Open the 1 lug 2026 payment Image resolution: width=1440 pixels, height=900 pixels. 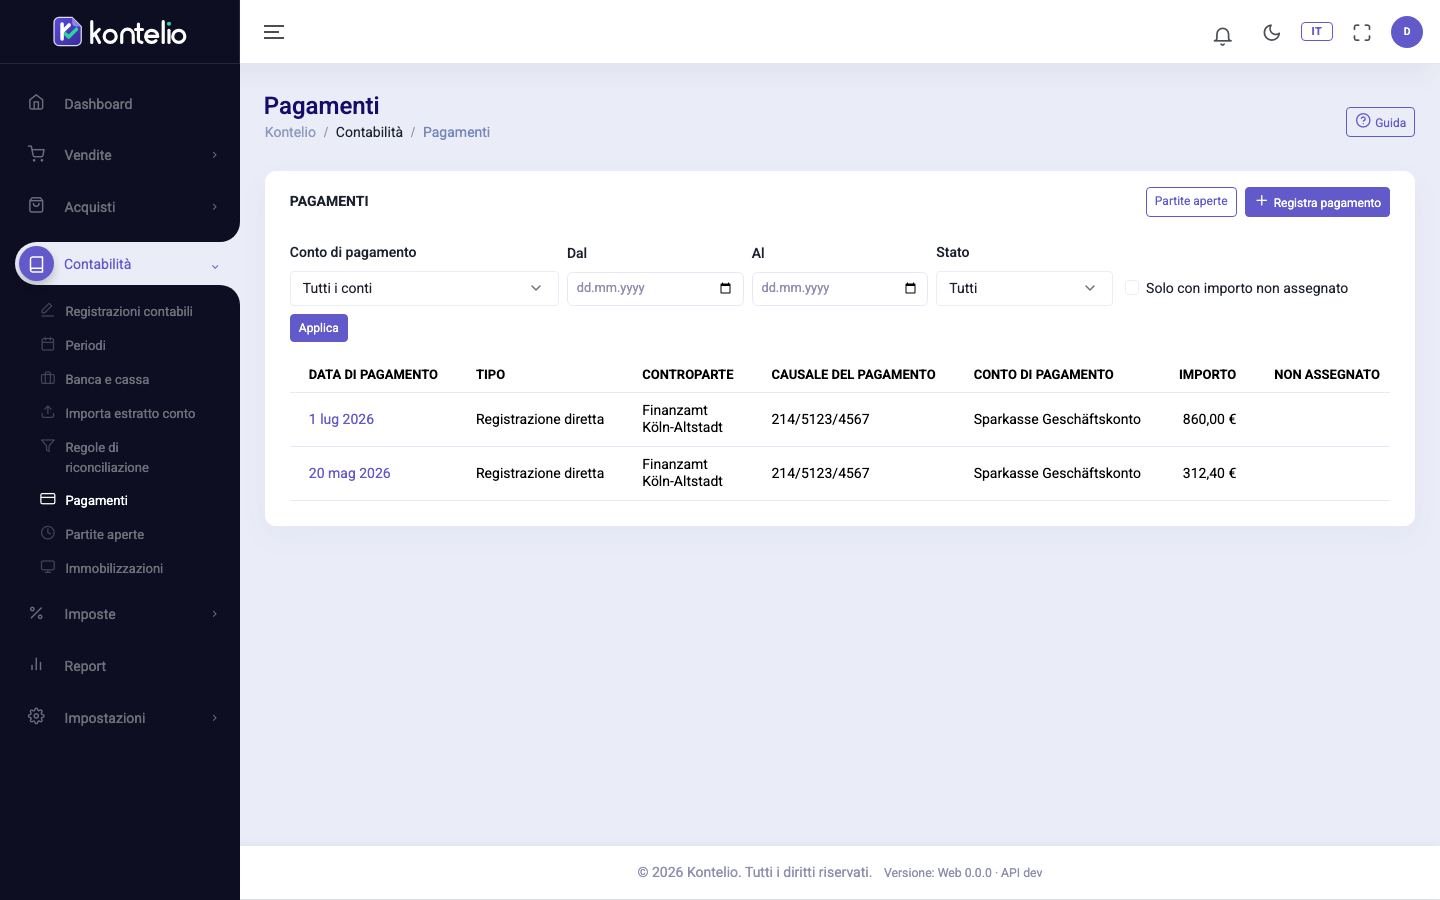(341, 419)
